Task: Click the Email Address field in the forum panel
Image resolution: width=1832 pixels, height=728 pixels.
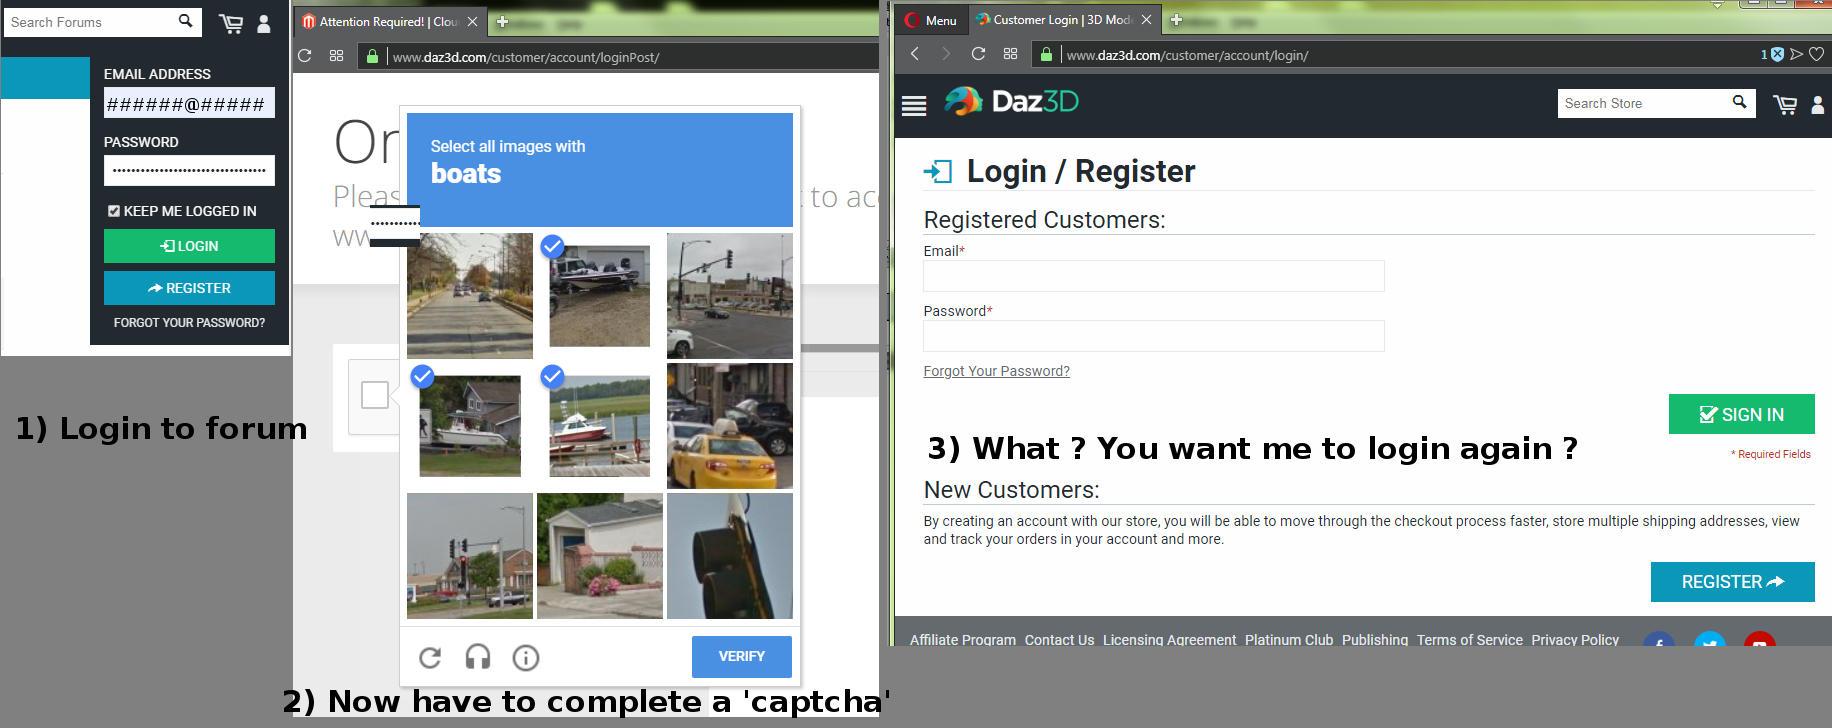Action: click(189, 103)
